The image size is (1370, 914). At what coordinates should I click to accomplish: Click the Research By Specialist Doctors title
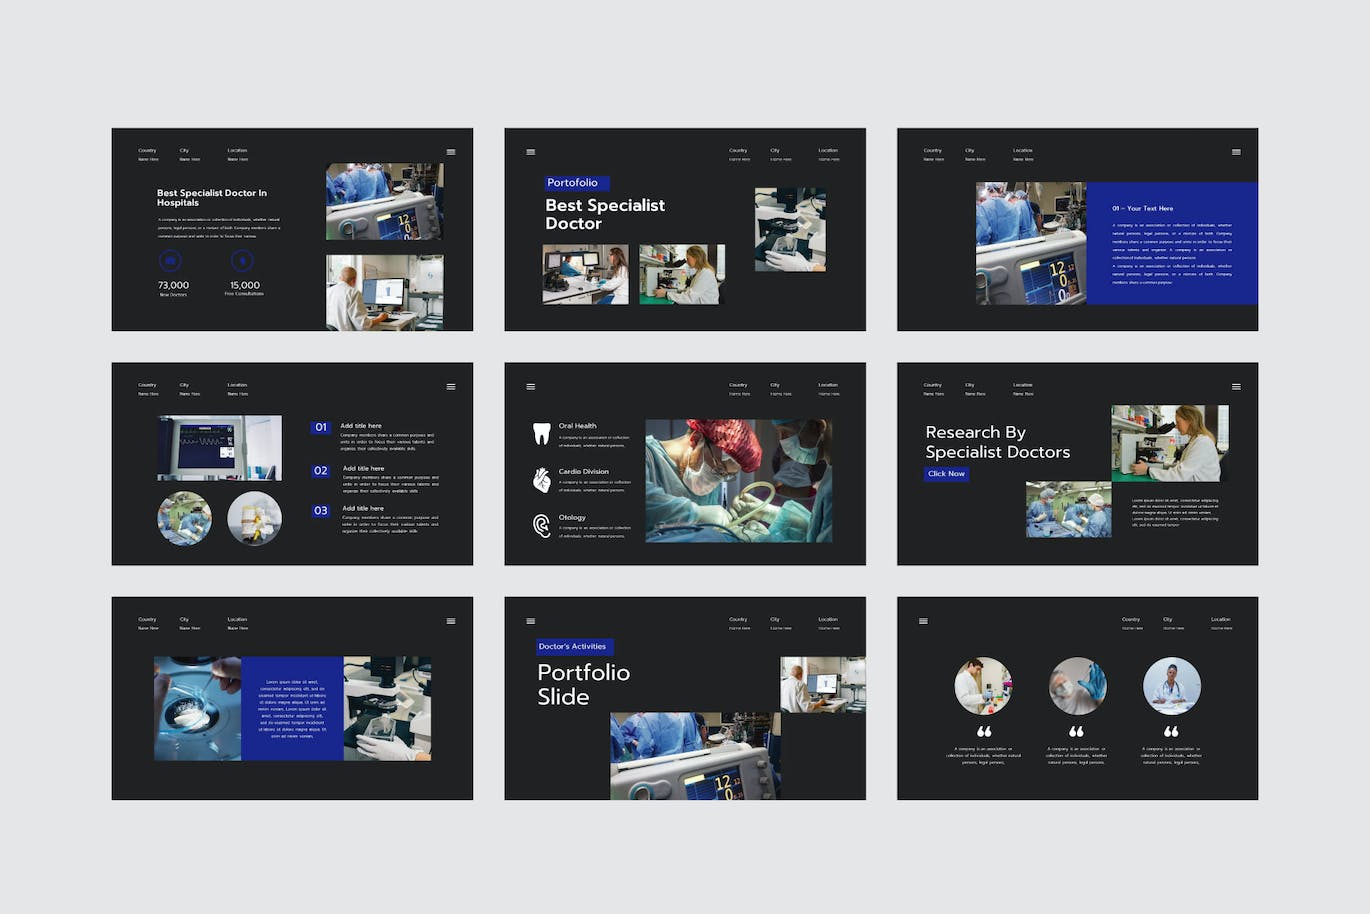tap(997, 442)
